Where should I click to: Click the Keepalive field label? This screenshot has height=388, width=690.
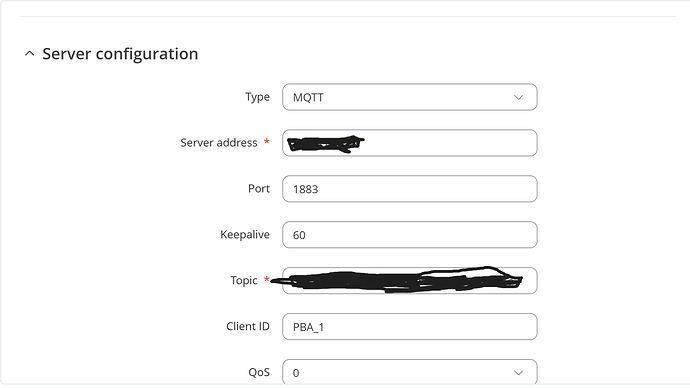point(245,234)
